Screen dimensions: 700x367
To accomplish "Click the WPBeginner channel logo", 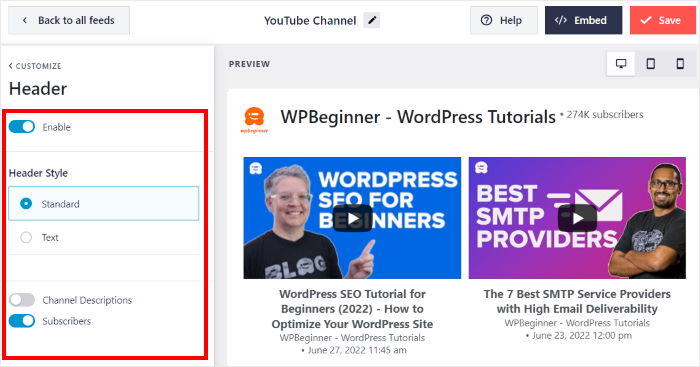I will pos(254,120).
